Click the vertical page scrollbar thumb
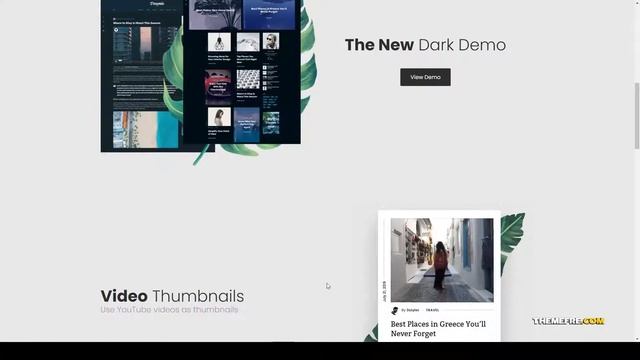640x360 pixels. 637,116
